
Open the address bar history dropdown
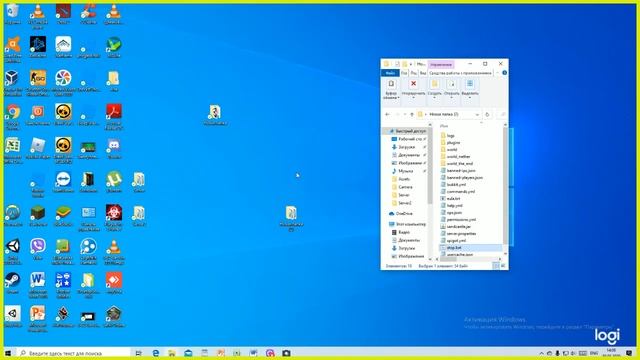pos(477,115)
